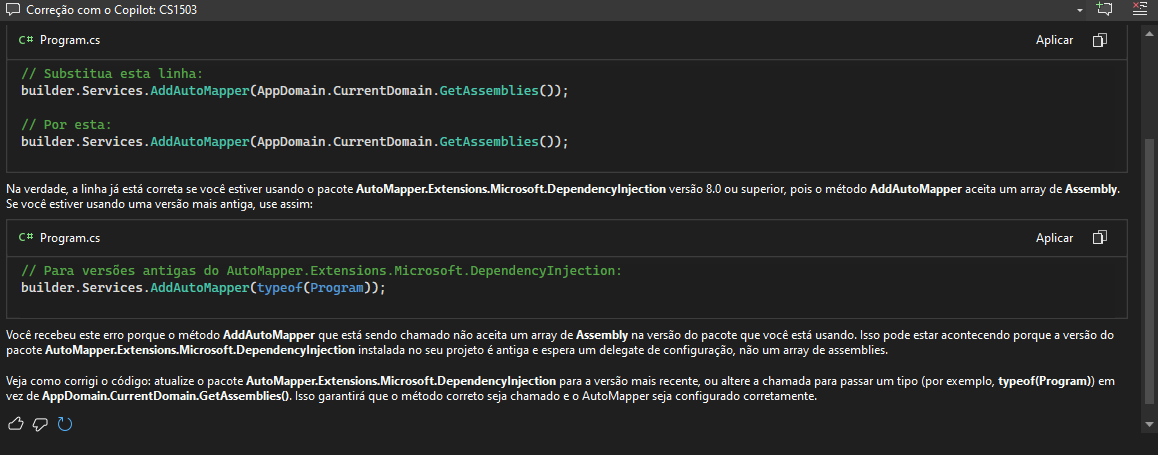The height and width of the screenshot is (455, 1158).
Task: Copy the typeof(Program) code block
Action: pyautogui.click(x=1100, y=238)
